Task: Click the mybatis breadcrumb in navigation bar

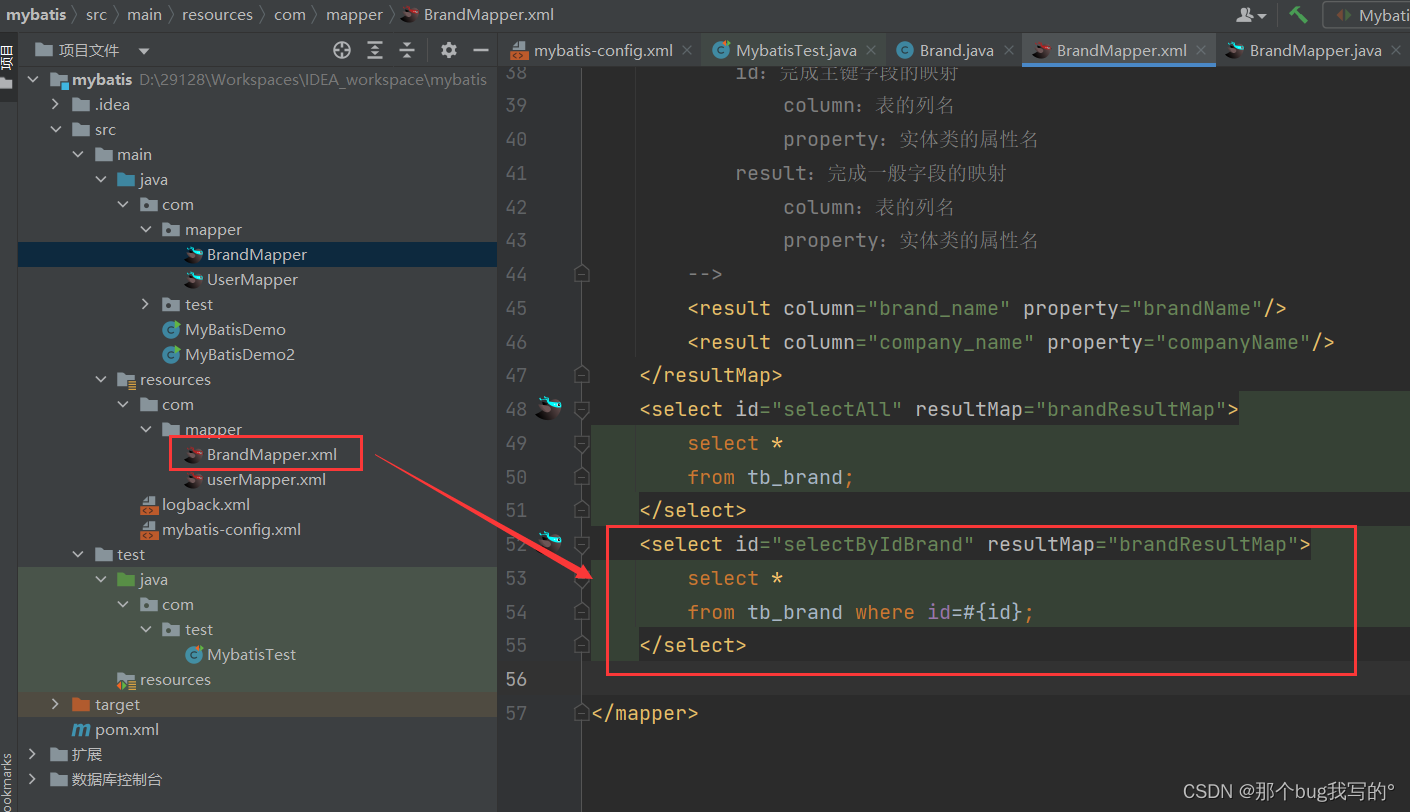Action: [x=36, y=15]
